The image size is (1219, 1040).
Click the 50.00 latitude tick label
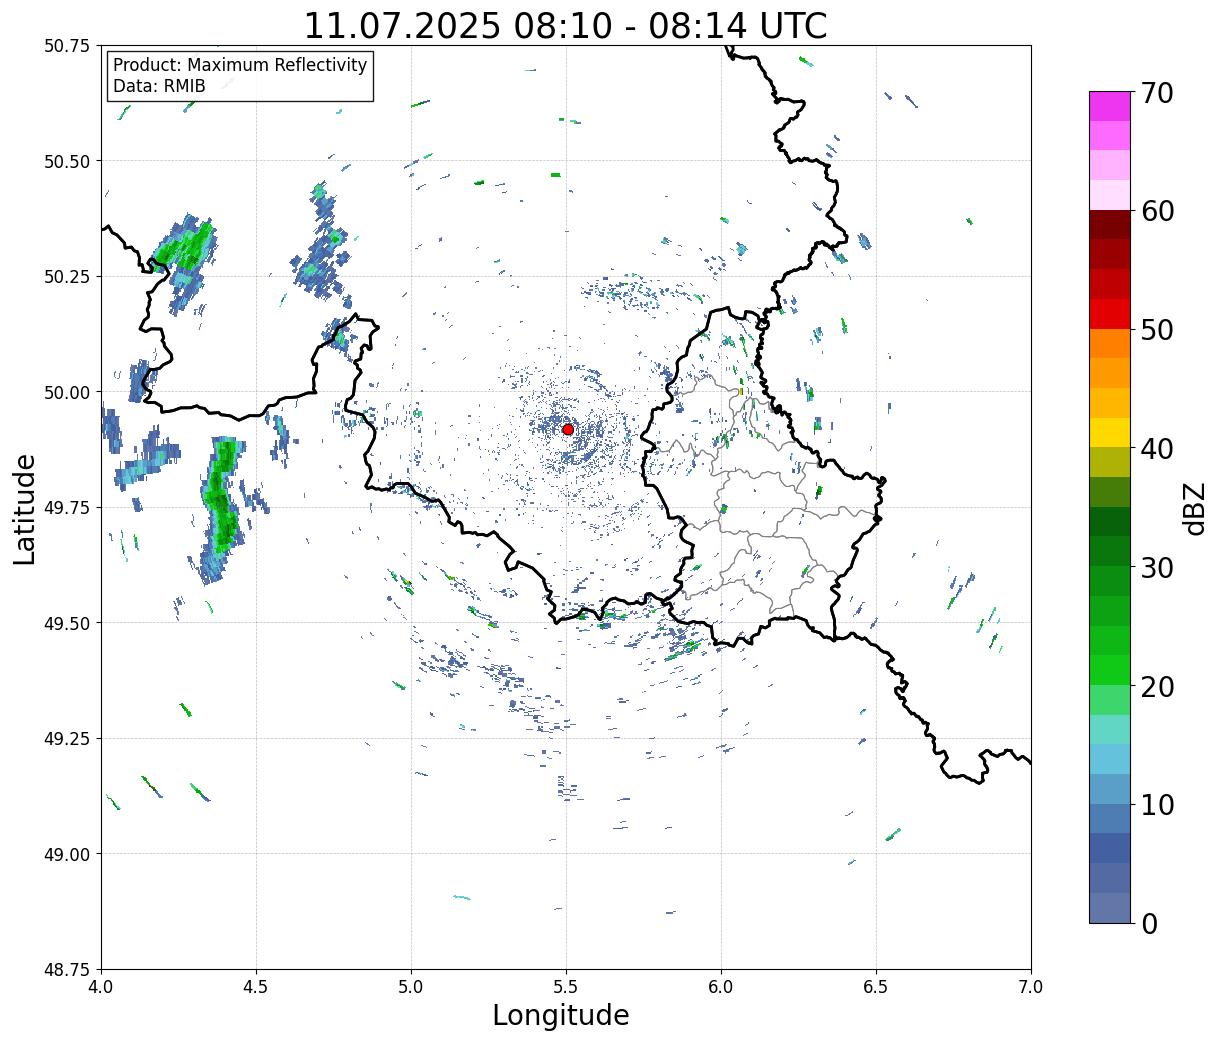coord(68,392)
